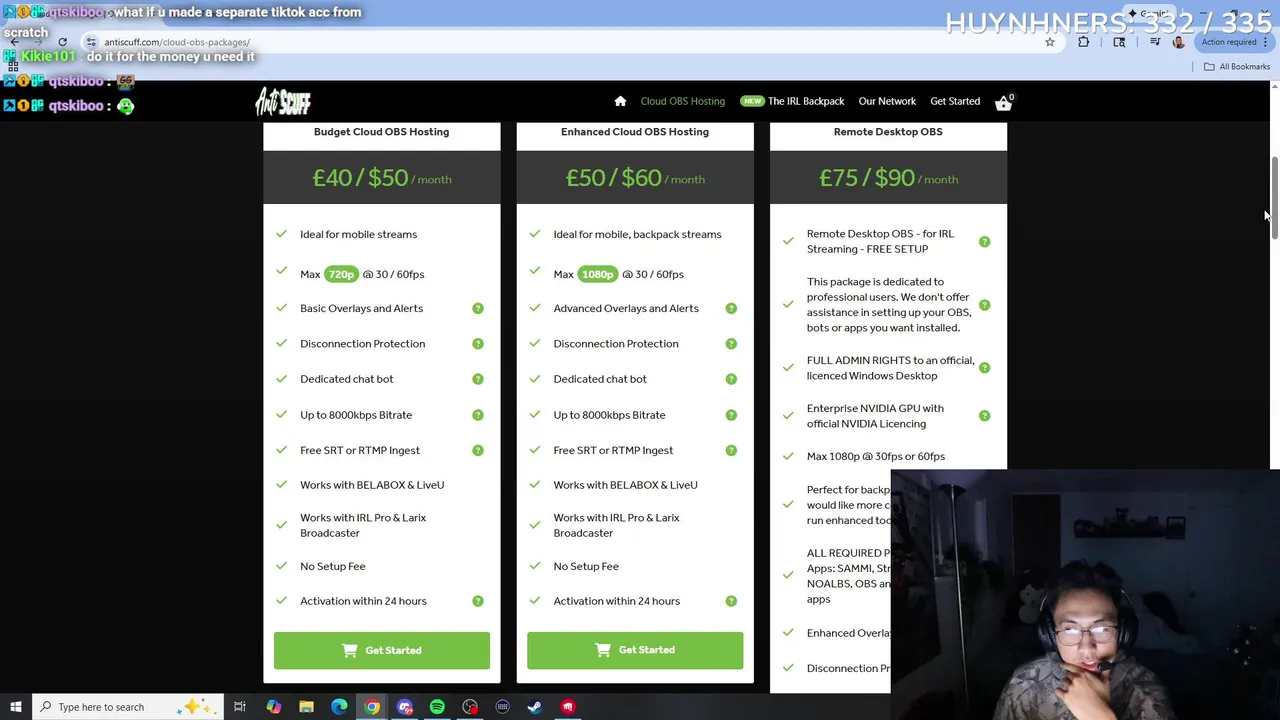Show help for Enhanced Disconnection Protection
The image size is (1280, 720).
tap(731, 344)
